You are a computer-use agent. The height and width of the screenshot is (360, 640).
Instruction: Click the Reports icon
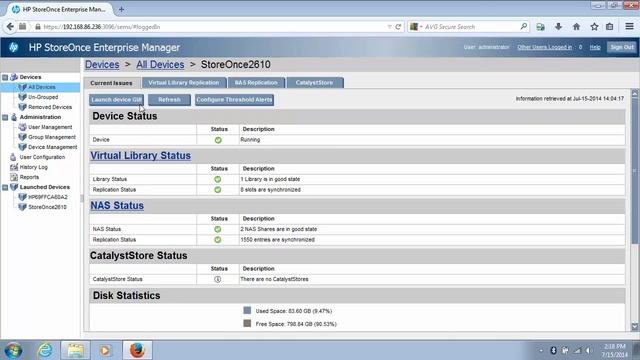pos(14,177)
